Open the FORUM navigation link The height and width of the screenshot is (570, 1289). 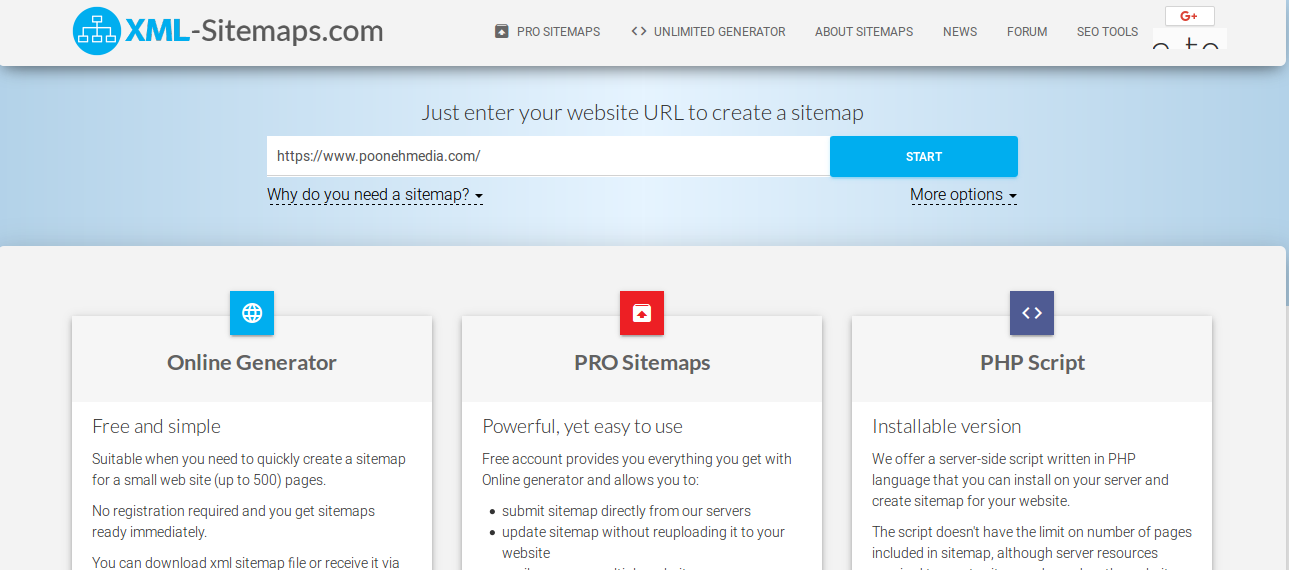1027,32
